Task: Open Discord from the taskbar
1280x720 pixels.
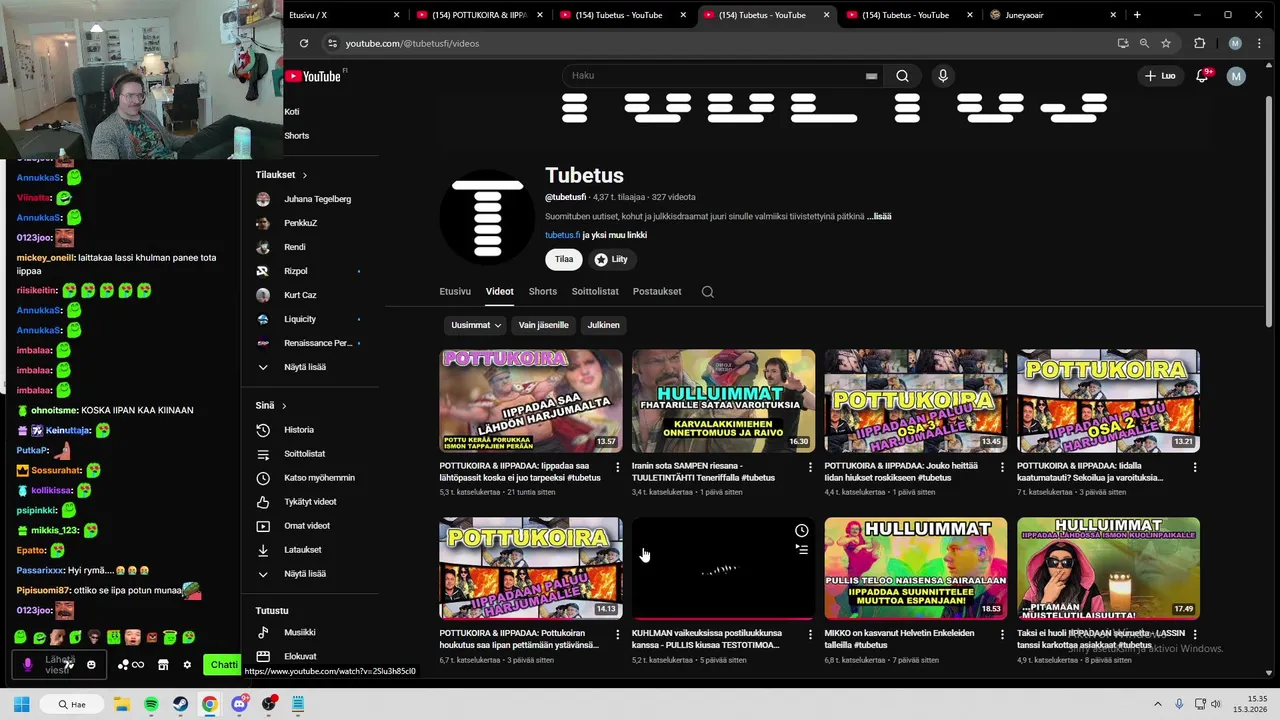Action: coord(239,704)
